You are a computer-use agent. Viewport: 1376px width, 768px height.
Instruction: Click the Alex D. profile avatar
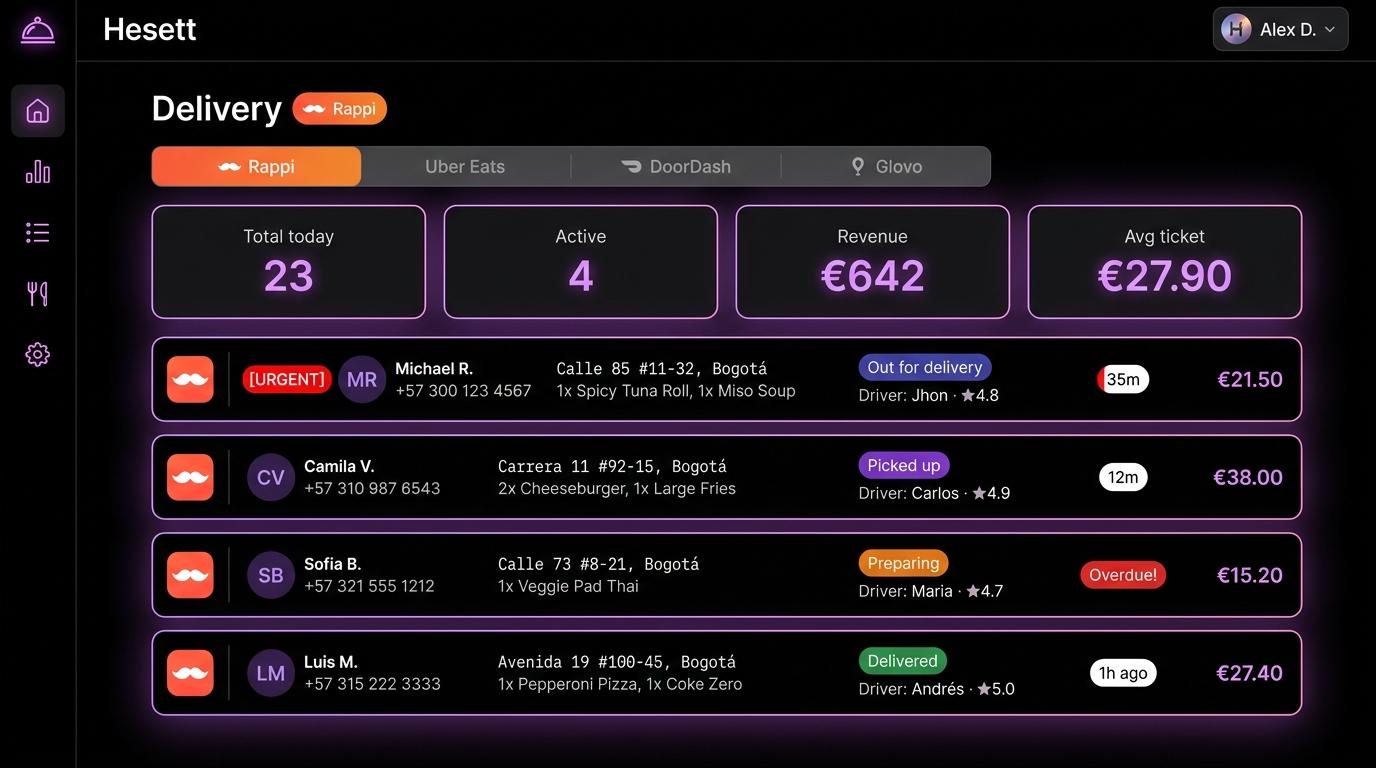coord(1236,30)
